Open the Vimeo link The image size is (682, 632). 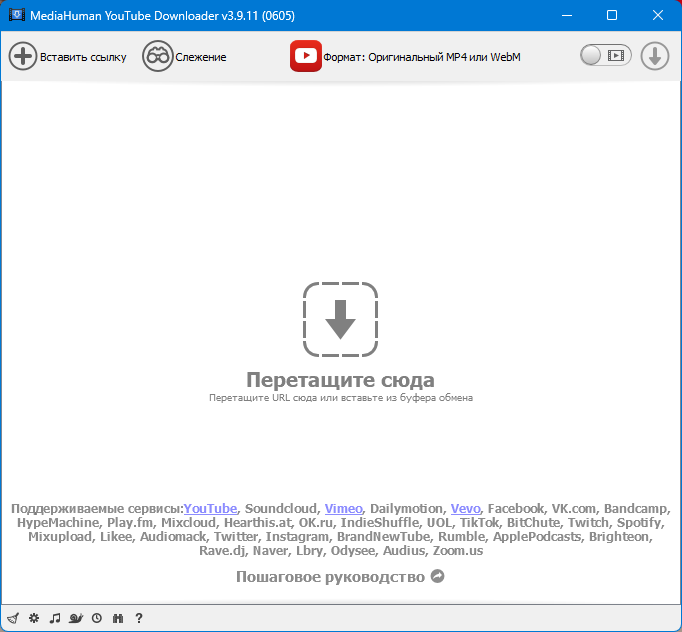coord(344,508)
